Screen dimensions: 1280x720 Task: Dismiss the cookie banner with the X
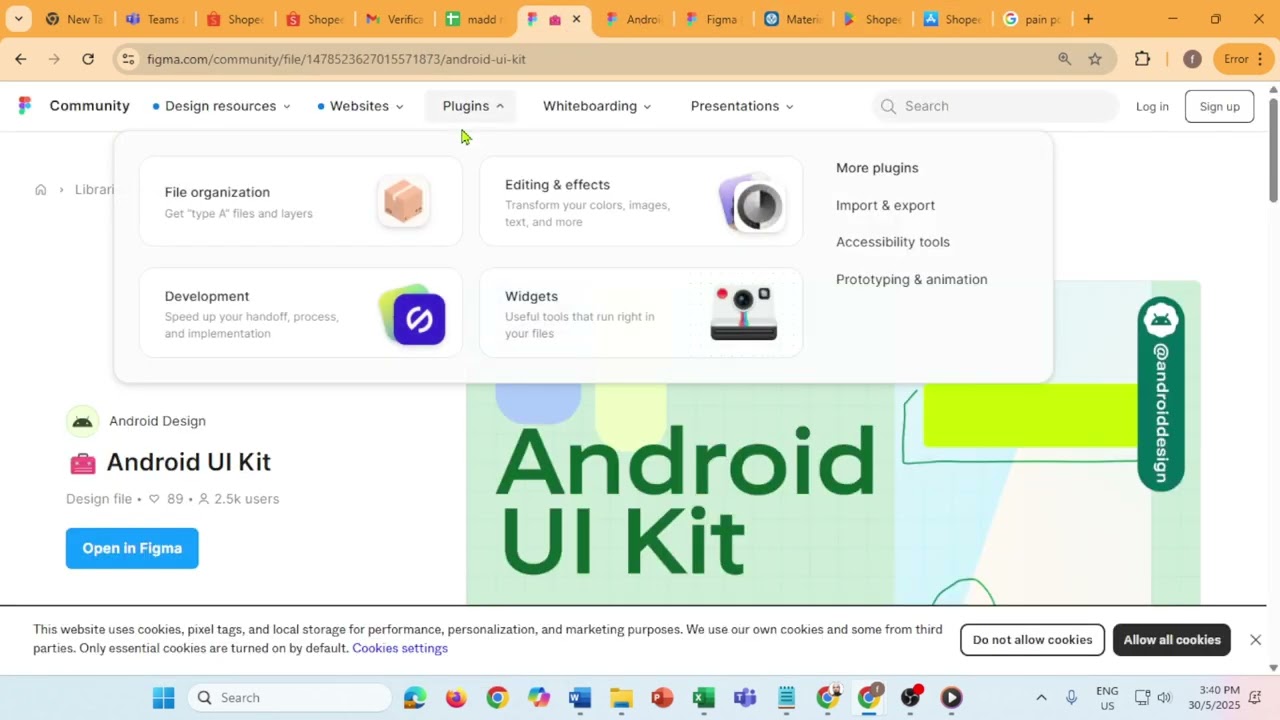click(1255, 640)
